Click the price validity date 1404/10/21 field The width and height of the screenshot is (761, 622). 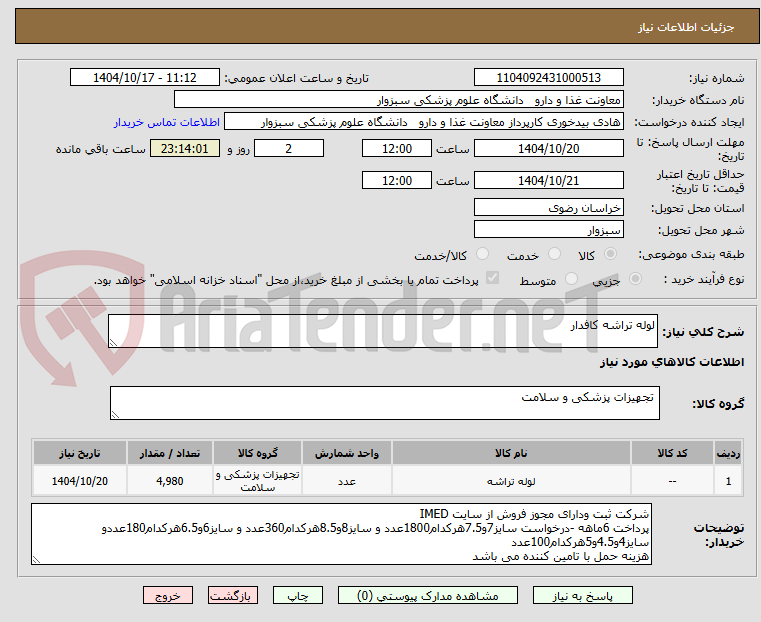(548, 180)
